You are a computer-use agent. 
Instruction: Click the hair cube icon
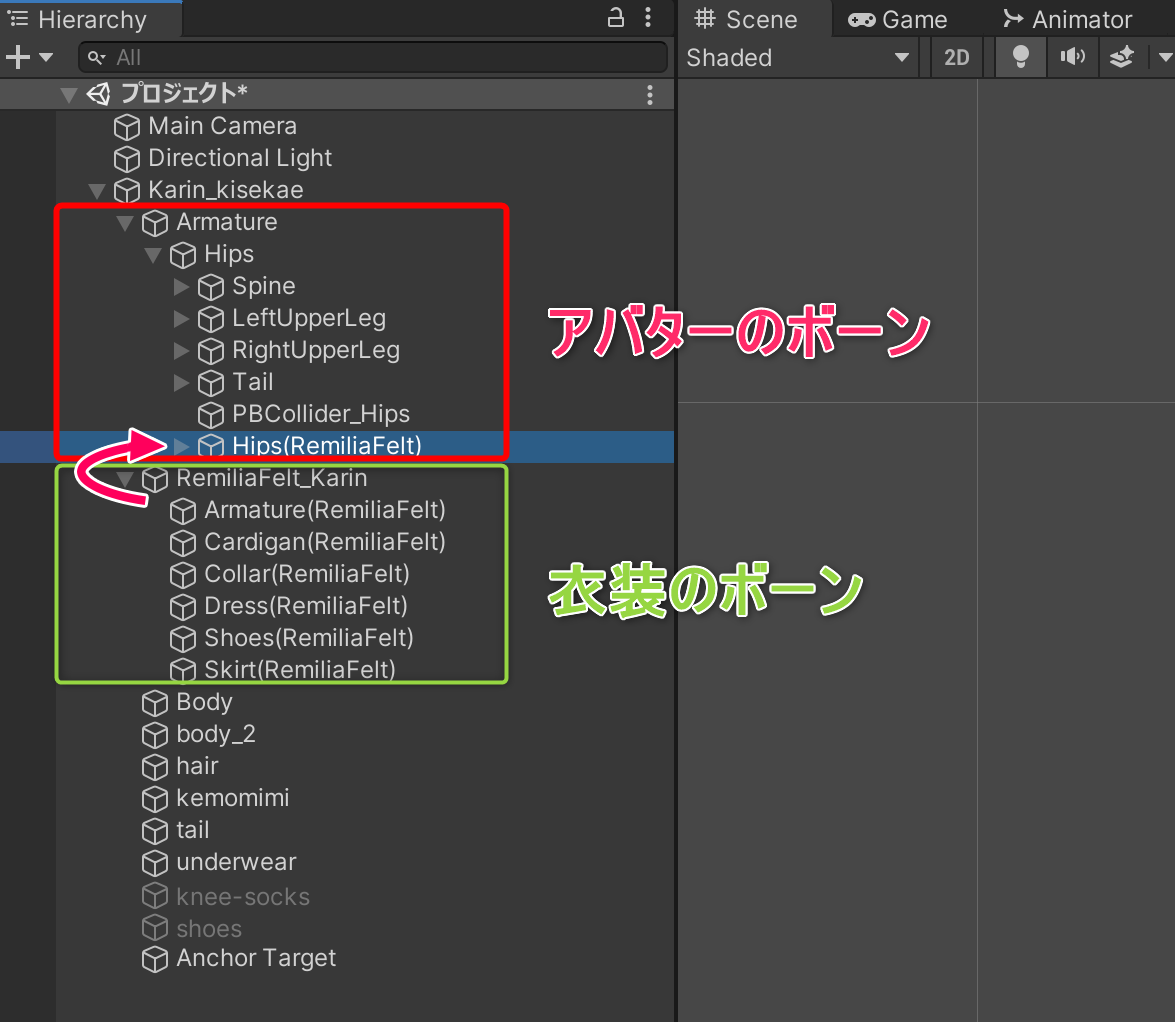(x=155, y=767)
